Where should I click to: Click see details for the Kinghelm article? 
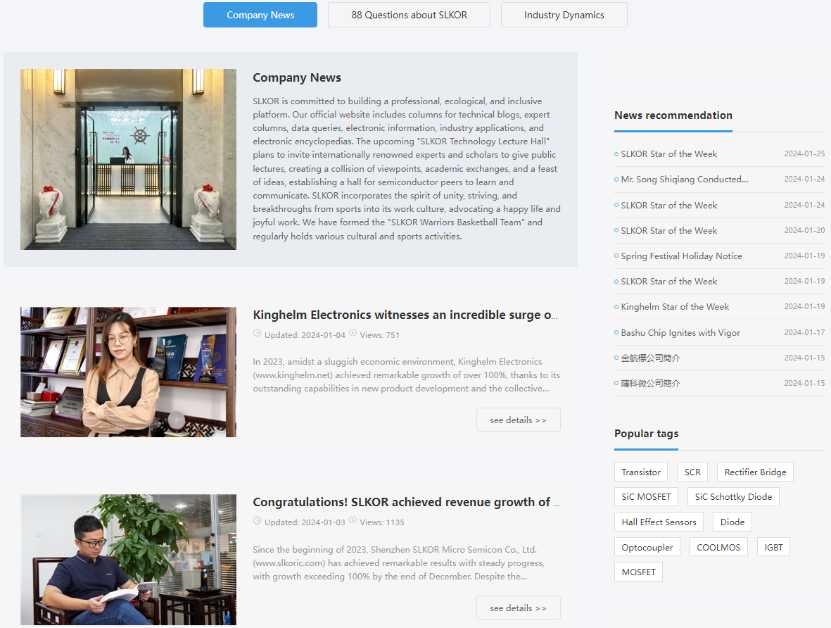coord(518,420)
